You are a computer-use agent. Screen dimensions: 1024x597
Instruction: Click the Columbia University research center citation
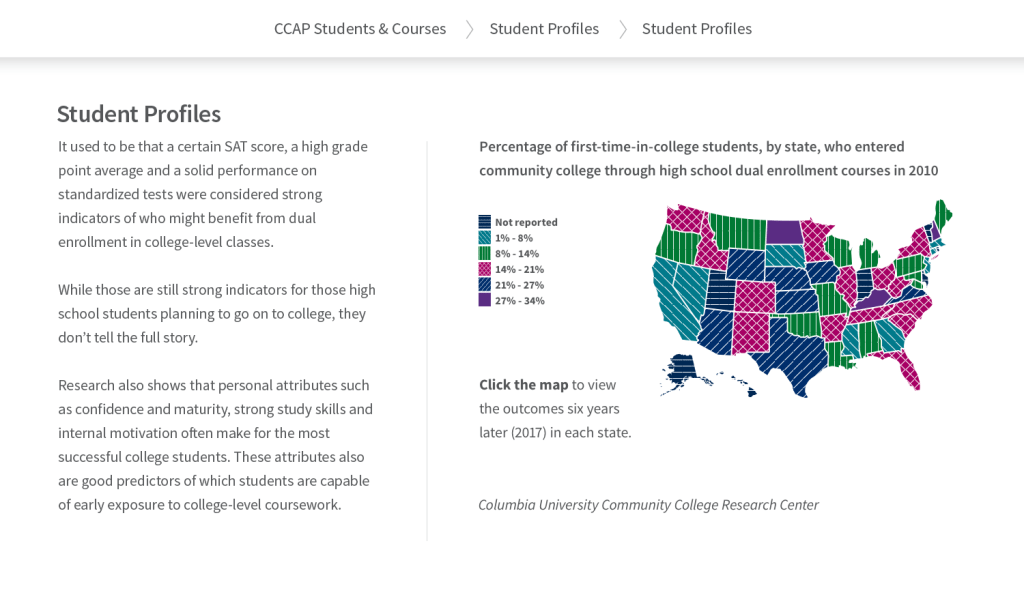pyautogui.click(x=648, y=504)
